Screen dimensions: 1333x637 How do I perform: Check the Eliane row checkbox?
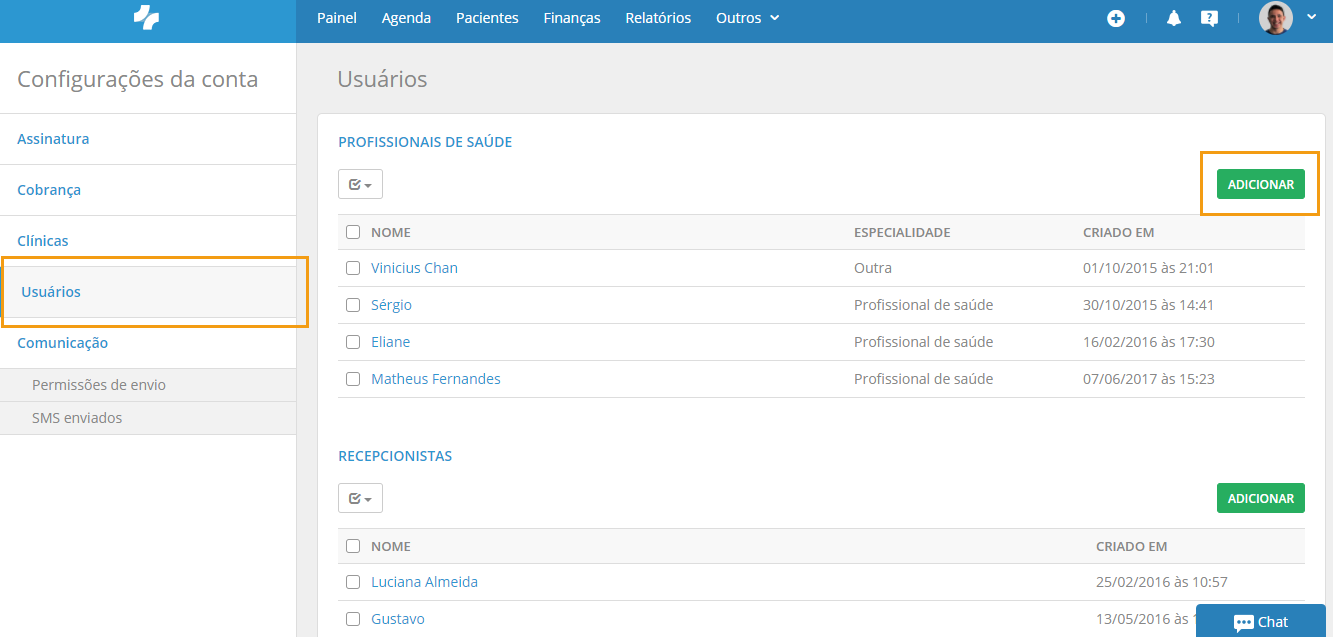(353, 342)
